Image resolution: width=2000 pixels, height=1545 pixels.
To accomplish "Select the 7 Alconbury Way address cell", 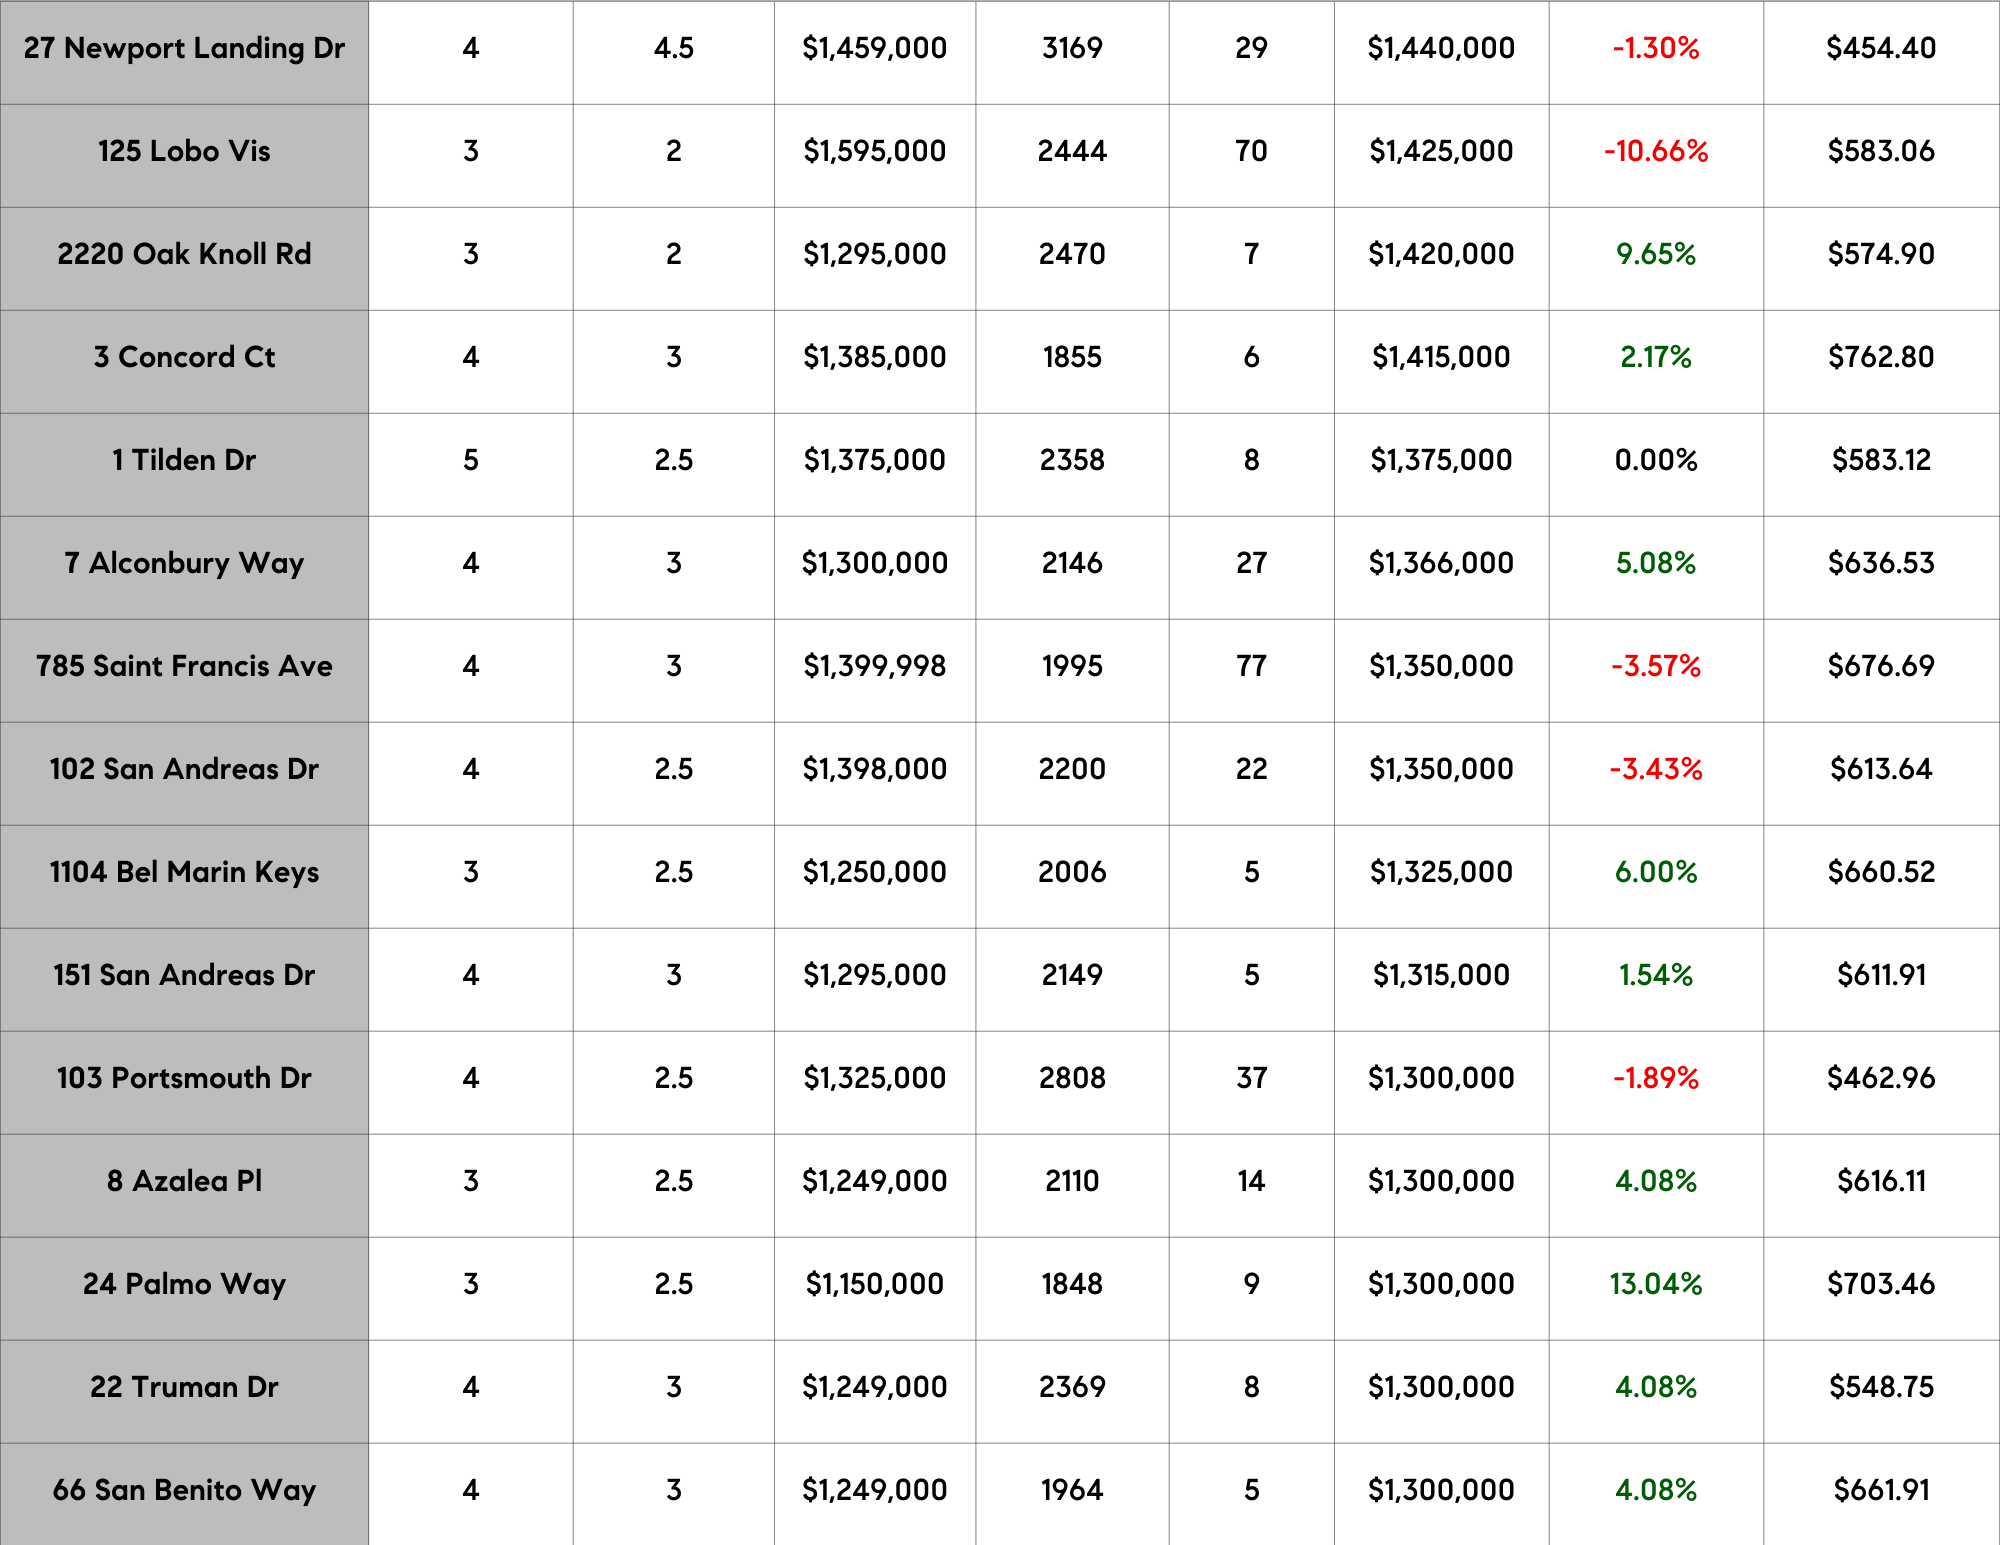I will click(x=184, y=563).
